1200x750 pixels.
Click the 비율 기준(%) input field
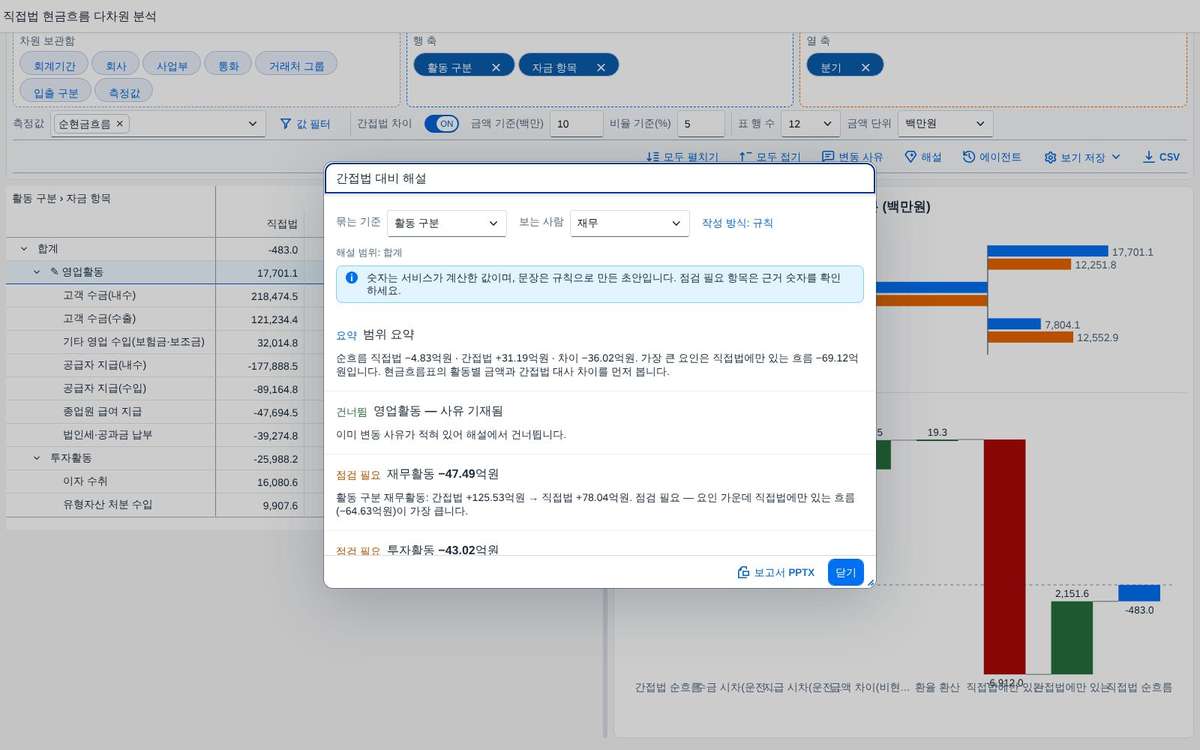pyautogui.click(x=700, y=124)
